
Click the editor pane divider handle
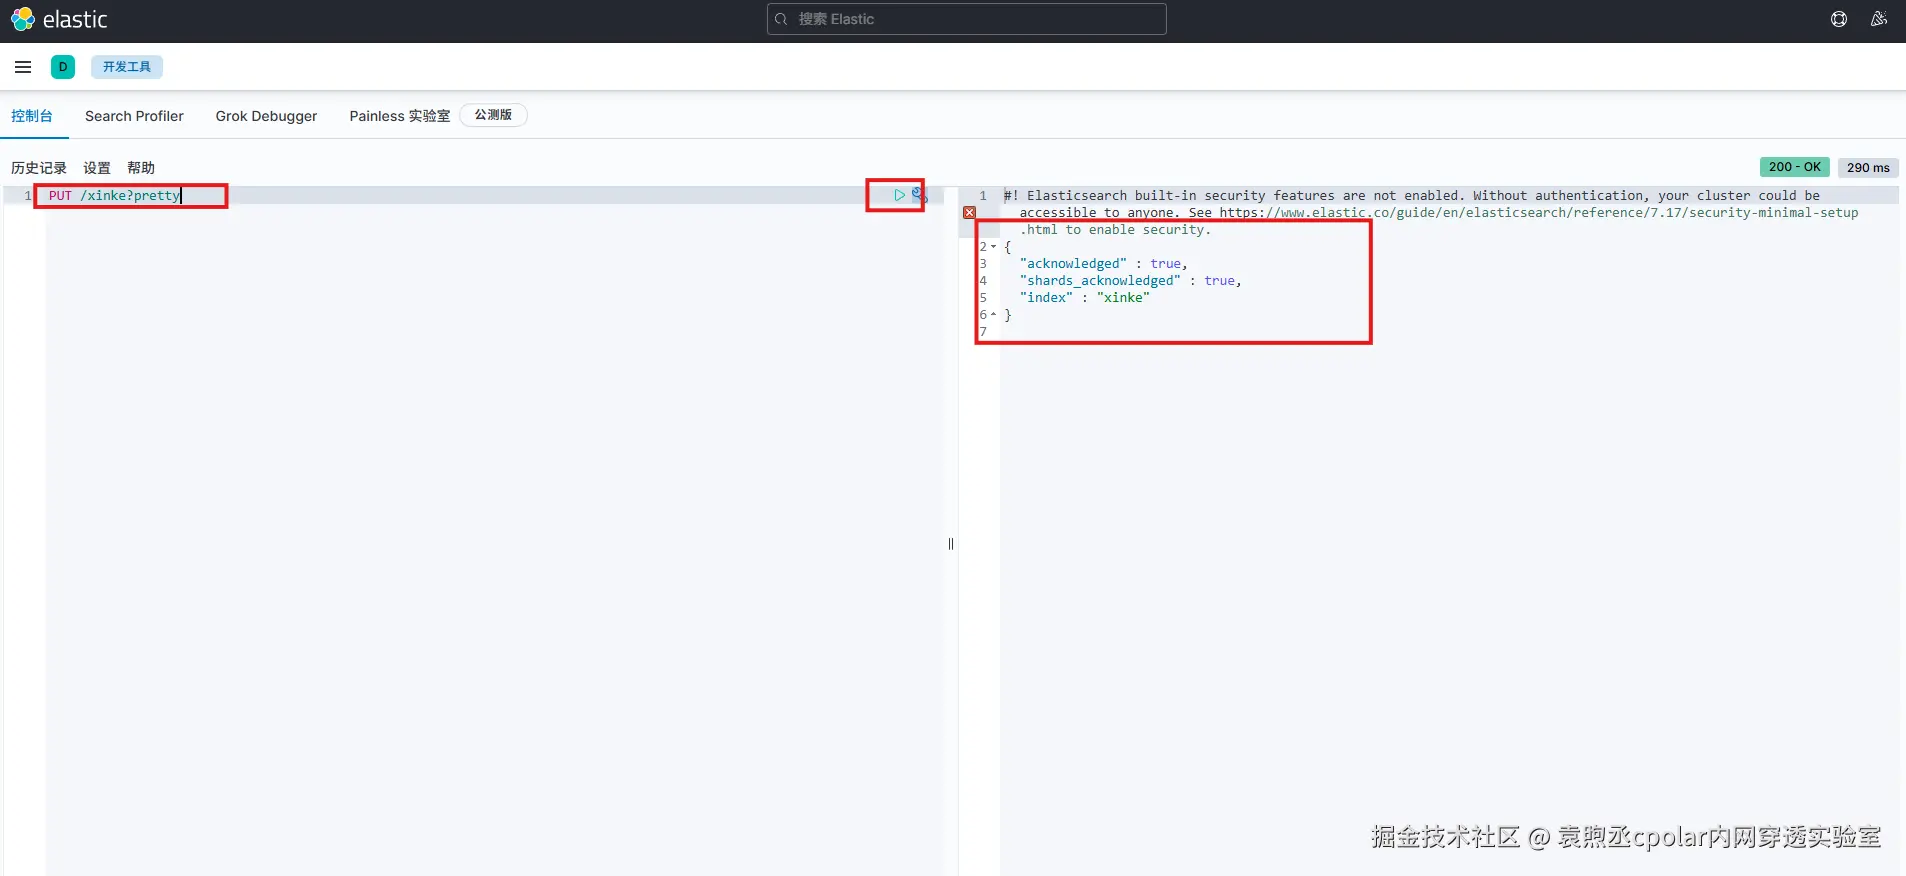pyautogui.click(x=951, y=544)
